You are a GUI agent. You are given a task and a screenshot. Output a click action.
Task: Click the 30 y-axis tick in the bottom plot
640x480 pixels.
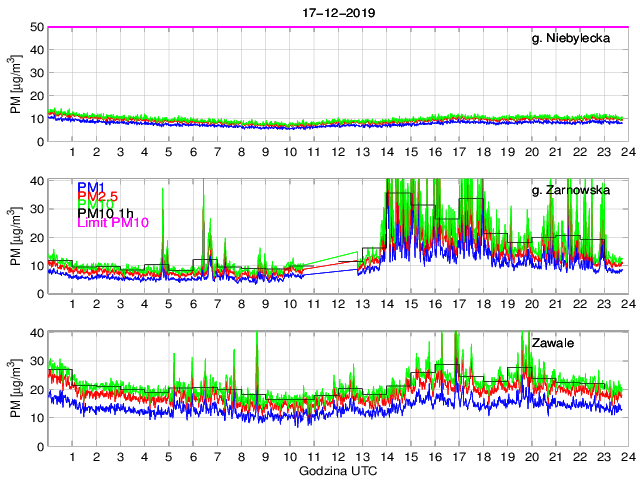click(35, 362)
